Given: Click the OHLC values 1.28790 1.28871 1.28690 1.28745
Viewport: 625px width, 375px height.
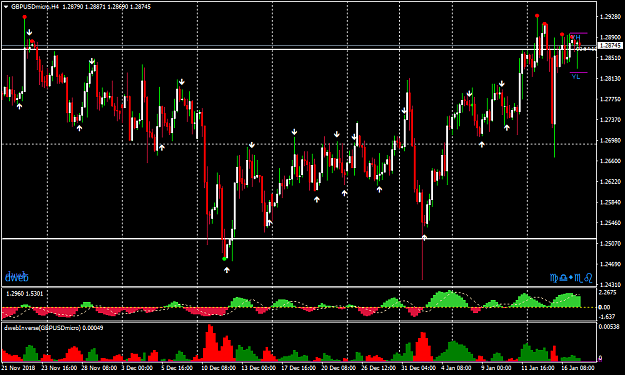Looking at the screenshot, I should tap(107, 7).
